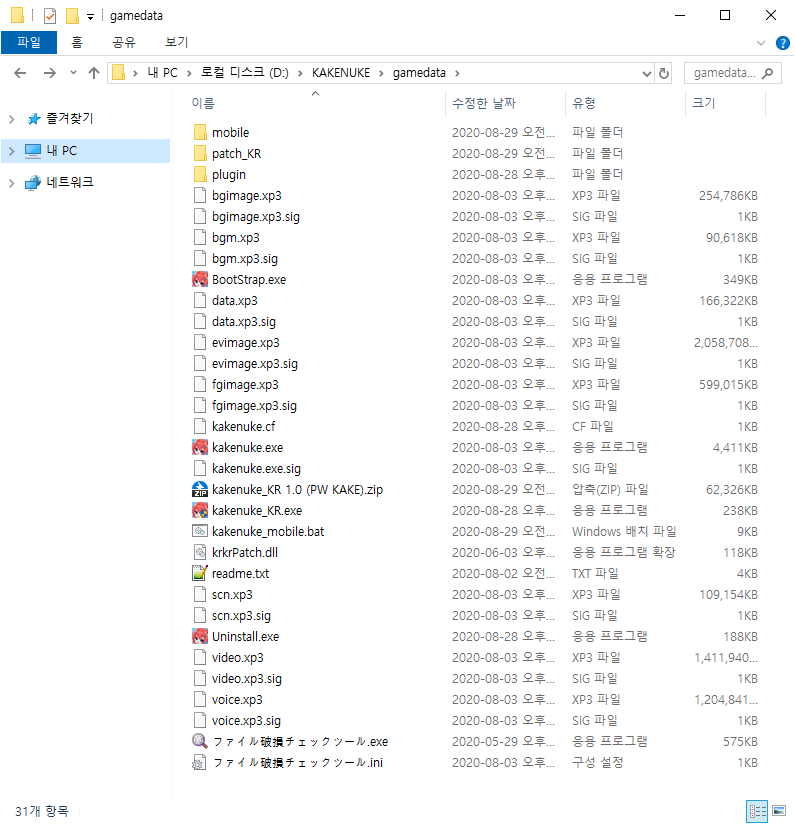Open the breadcrumb chevron after gamedata

(457, 73)
